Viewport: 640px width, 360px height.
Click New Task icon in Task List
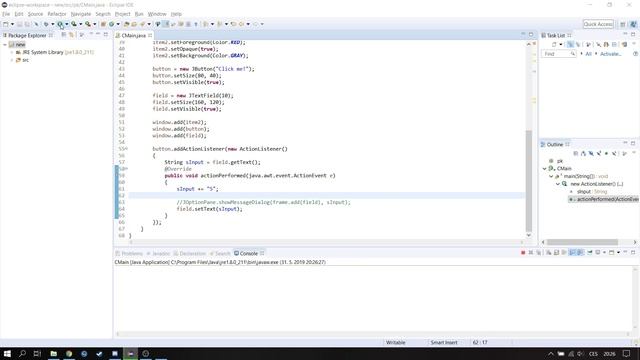[554, 44]
